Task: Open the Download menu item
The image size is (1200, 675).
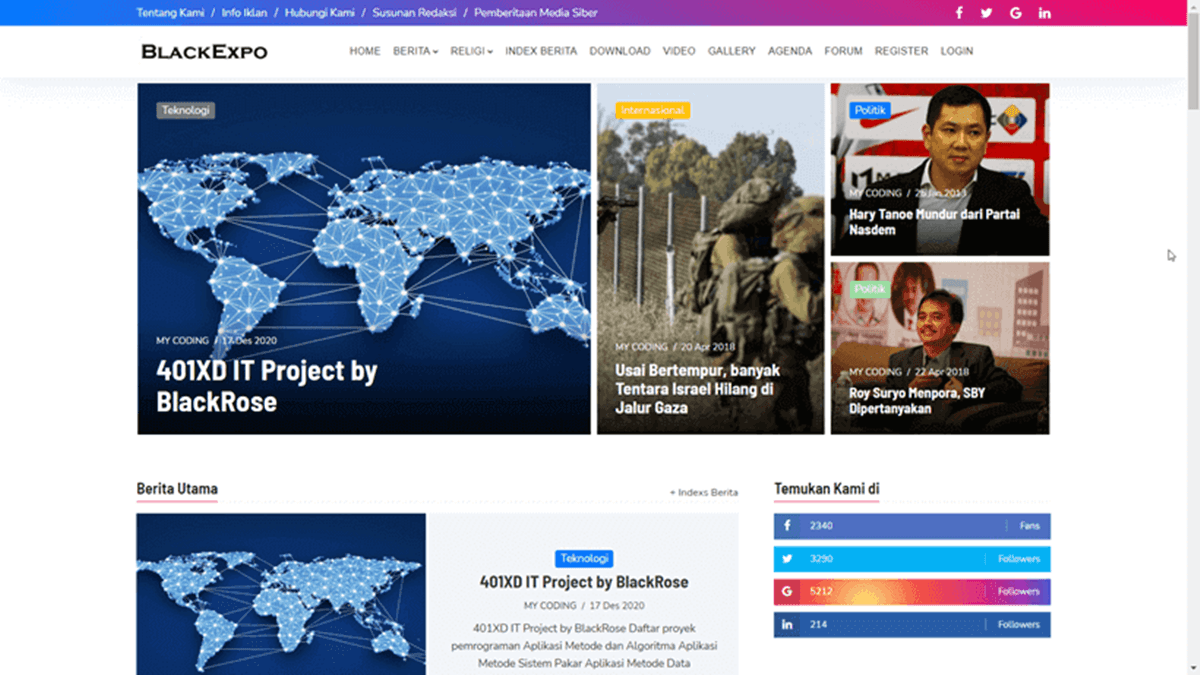Action: pos(620,51)
